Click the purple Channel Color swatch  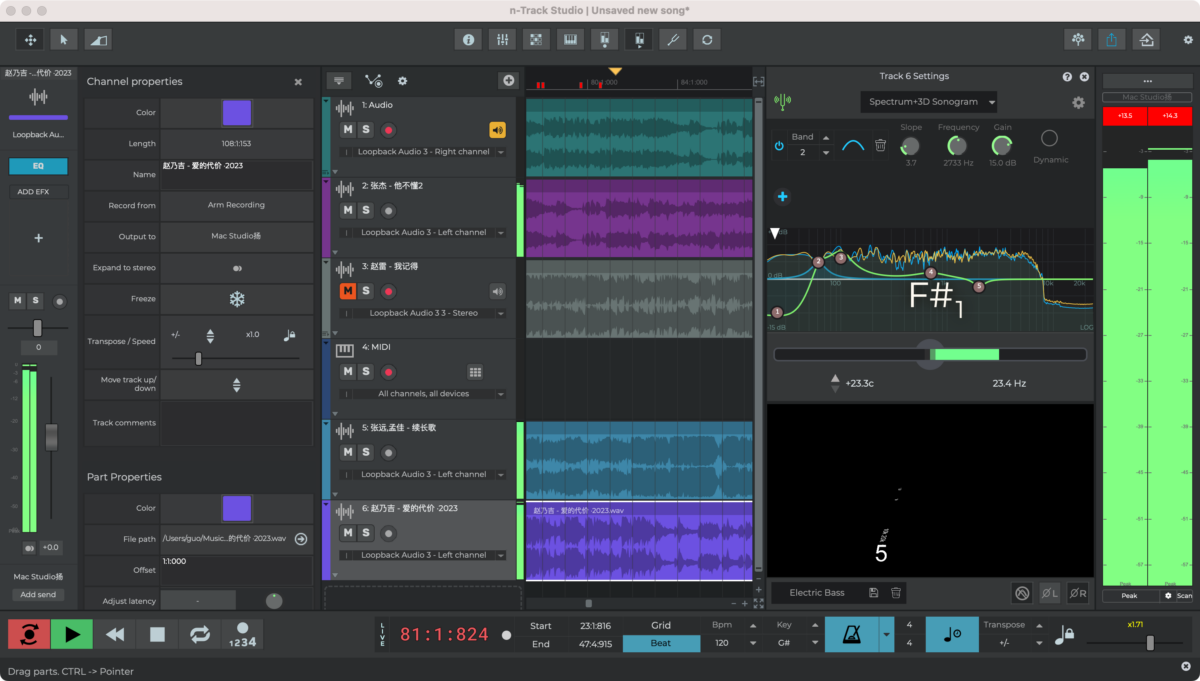pos(237,112)
